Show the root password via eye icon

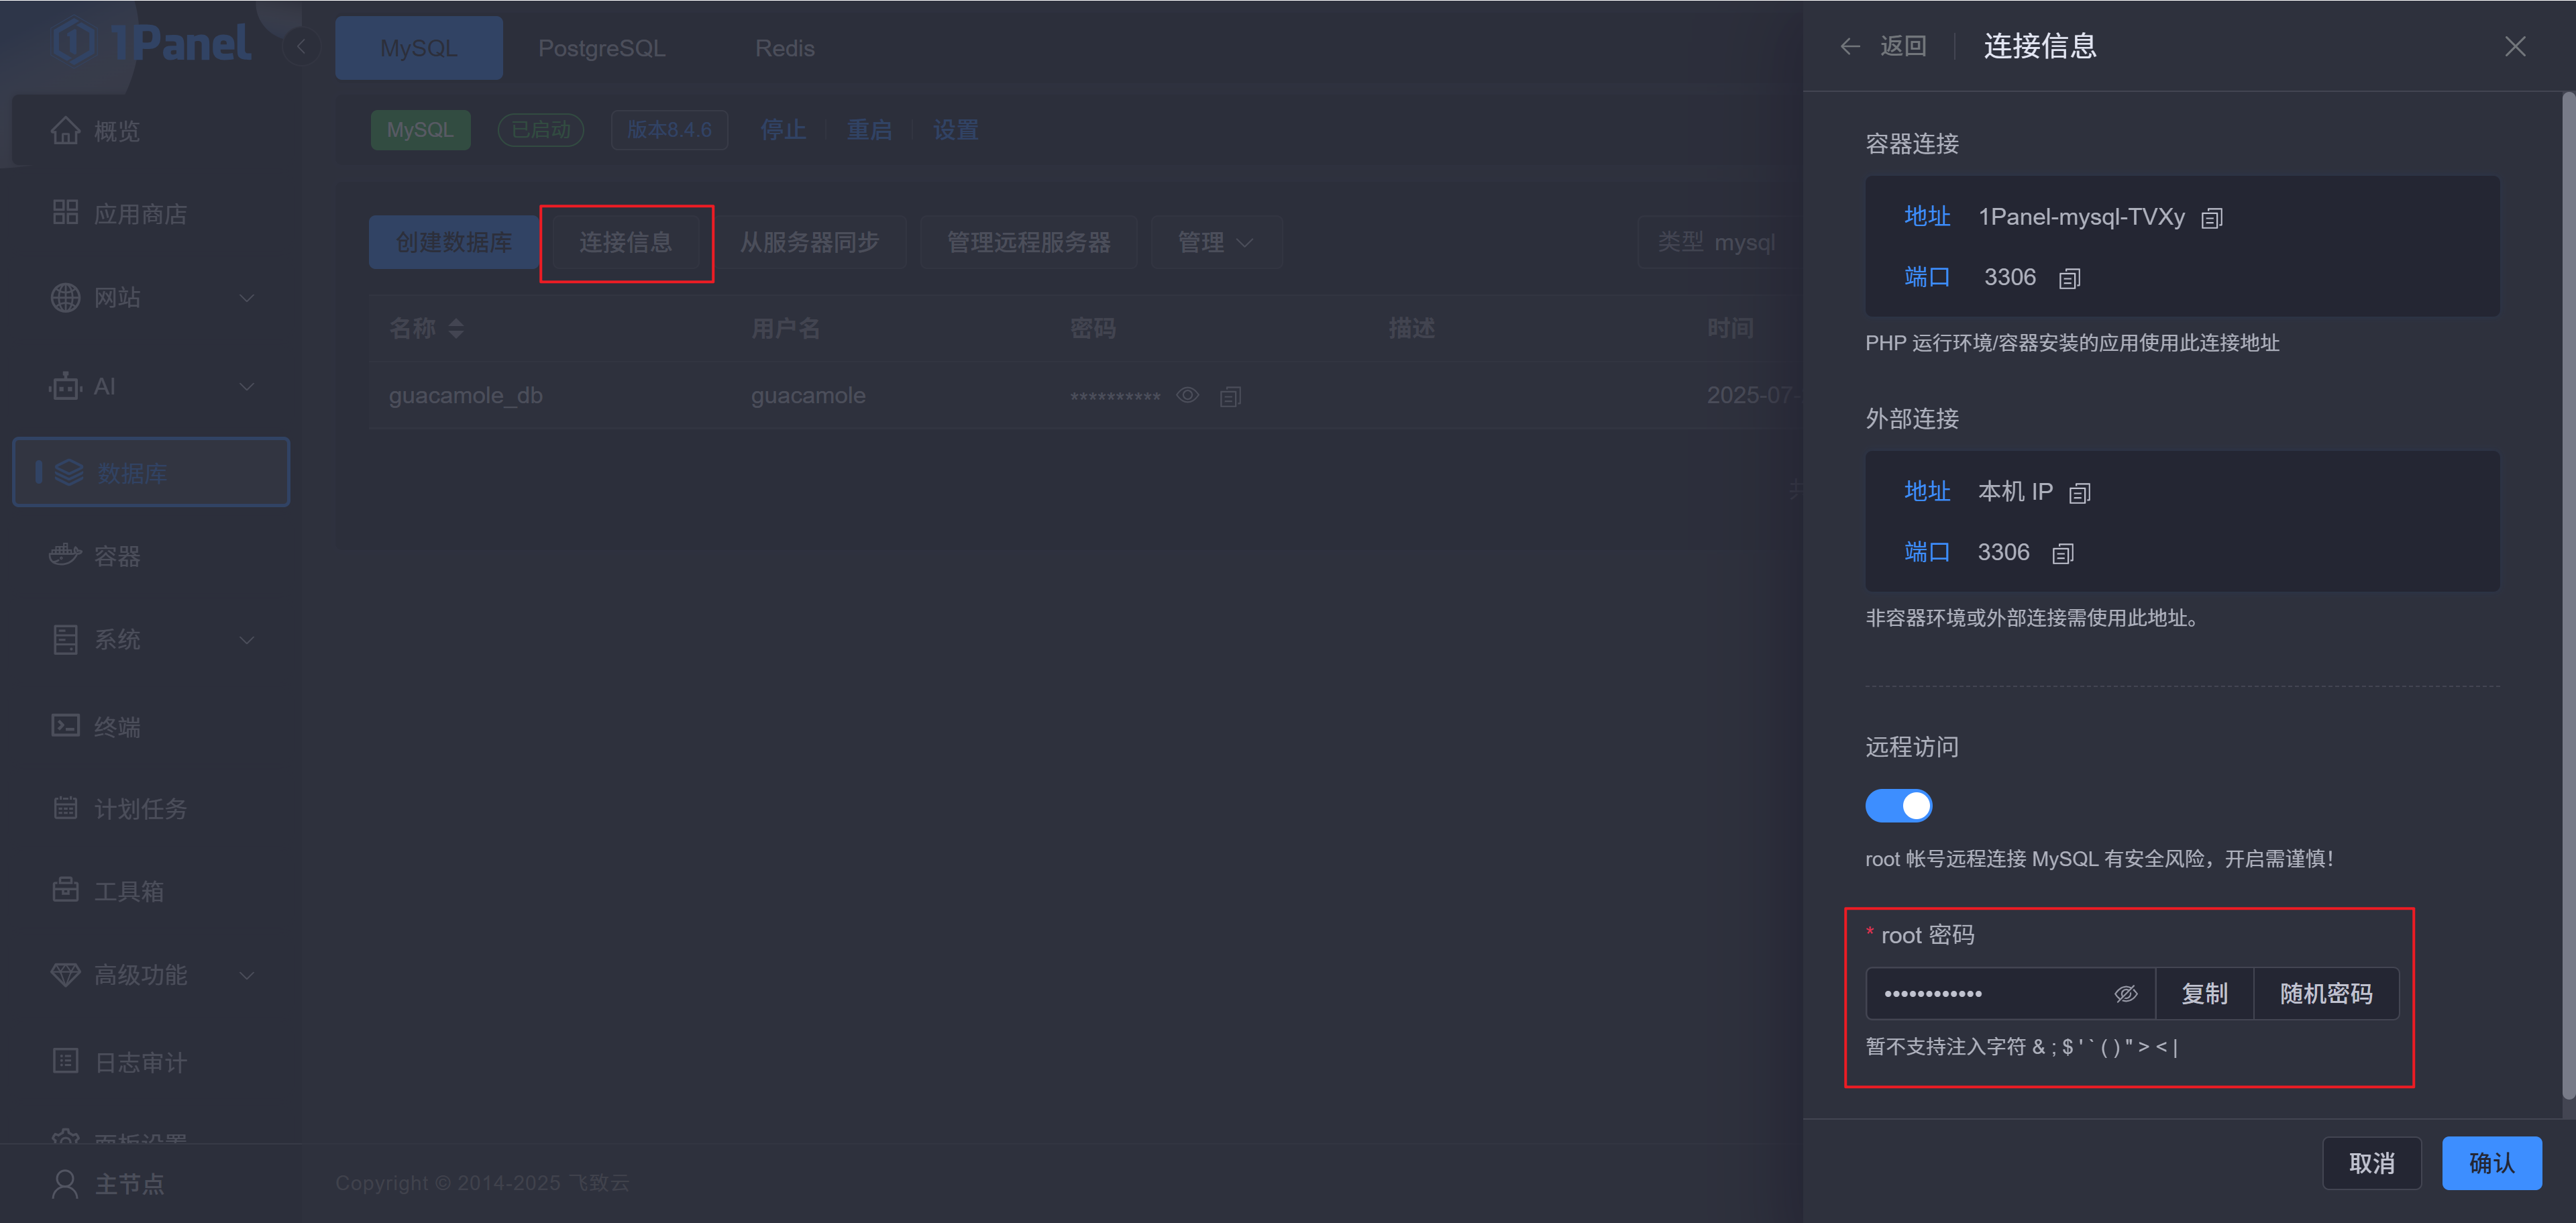pyautogui.click(x=2125, y=993)
